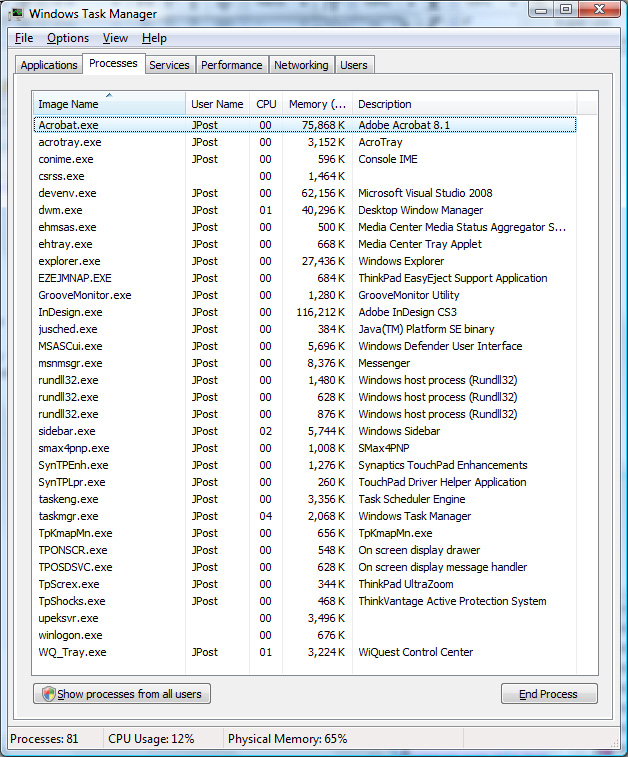Maximize the Task Manager window

[566, 10]
